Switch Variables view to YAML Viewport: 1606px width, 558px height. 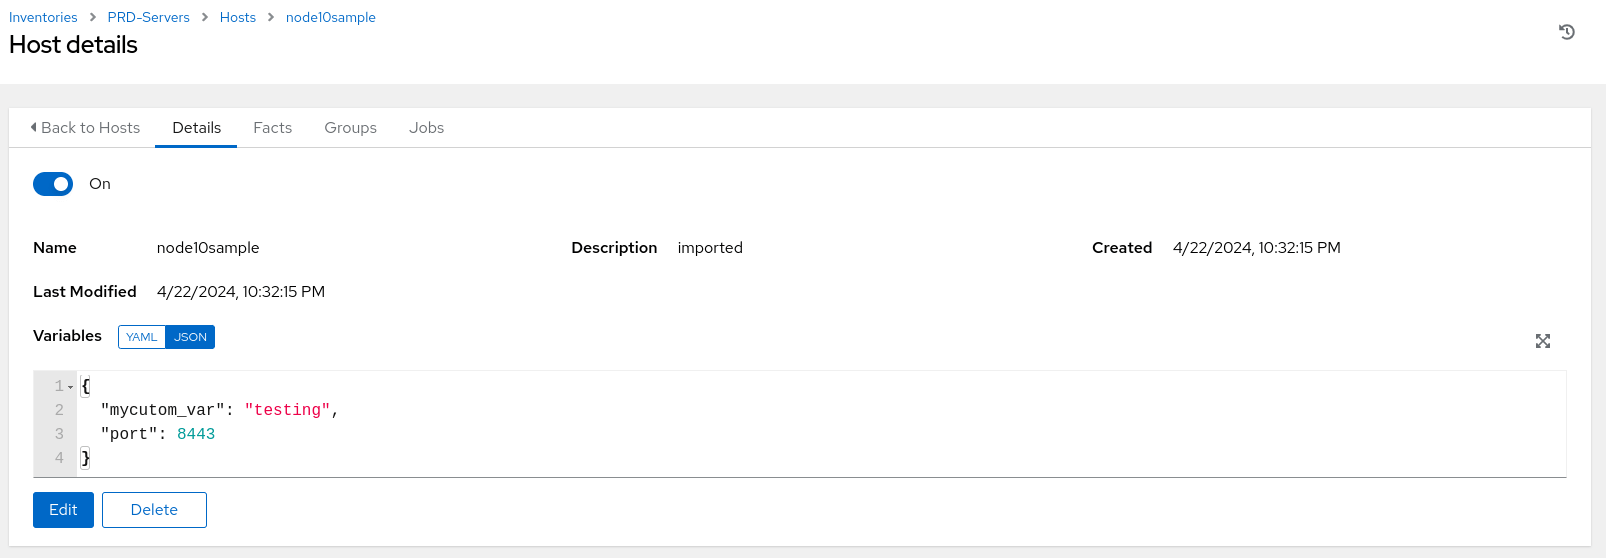(x=142, y=337)
